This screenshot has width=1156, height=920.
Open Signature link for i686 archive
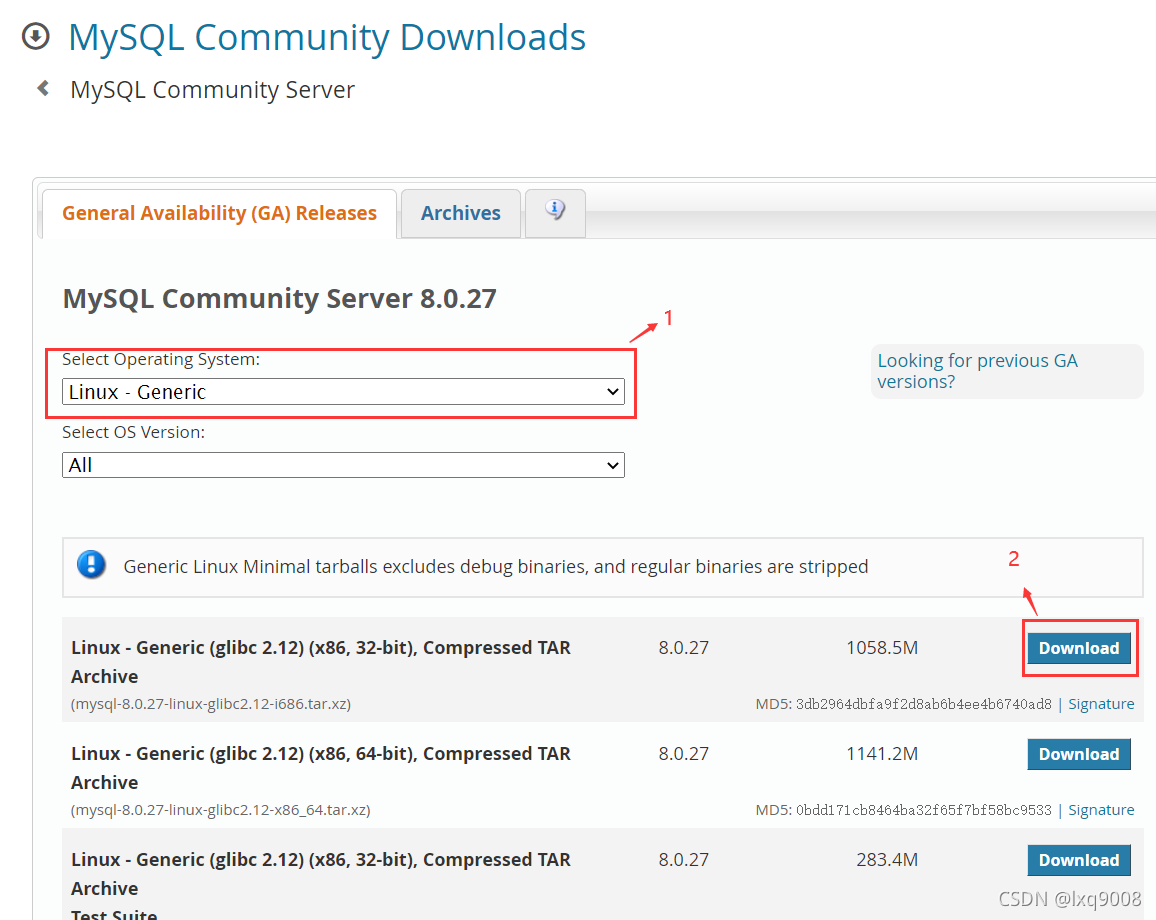pyautogui.click(x=1101, y=704)
